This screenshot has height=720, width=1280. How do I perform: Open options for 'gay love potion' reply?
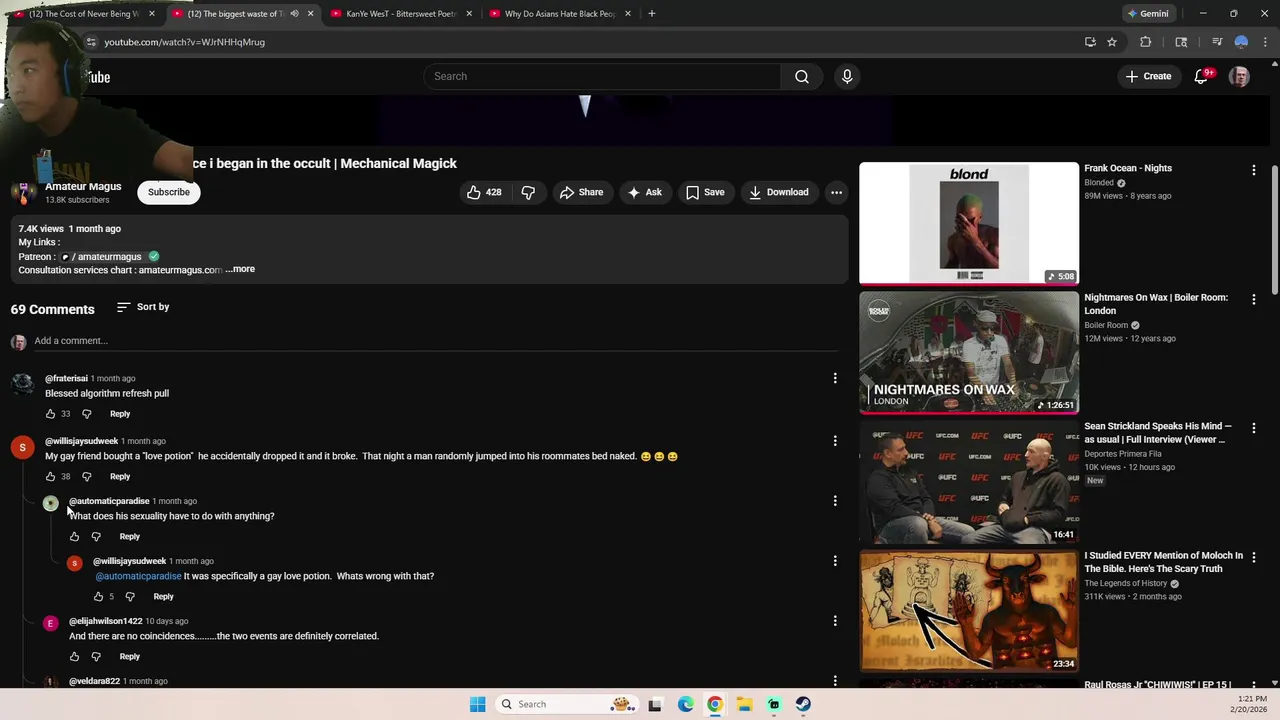[835, 561]
